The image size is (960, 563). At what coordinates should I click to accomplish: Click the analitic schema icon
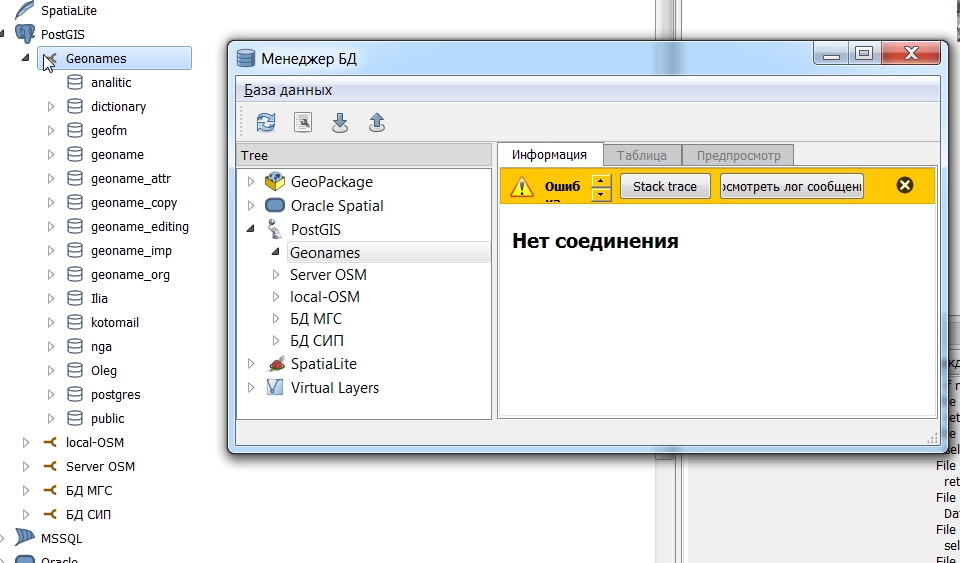pyautogui.click(x=75, y=82)
